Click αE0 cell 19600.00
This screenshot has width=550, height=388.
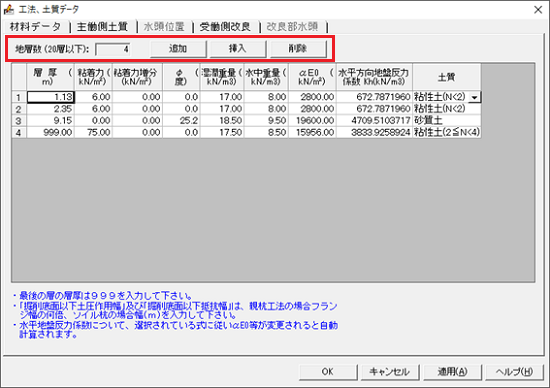coord(312,121)
